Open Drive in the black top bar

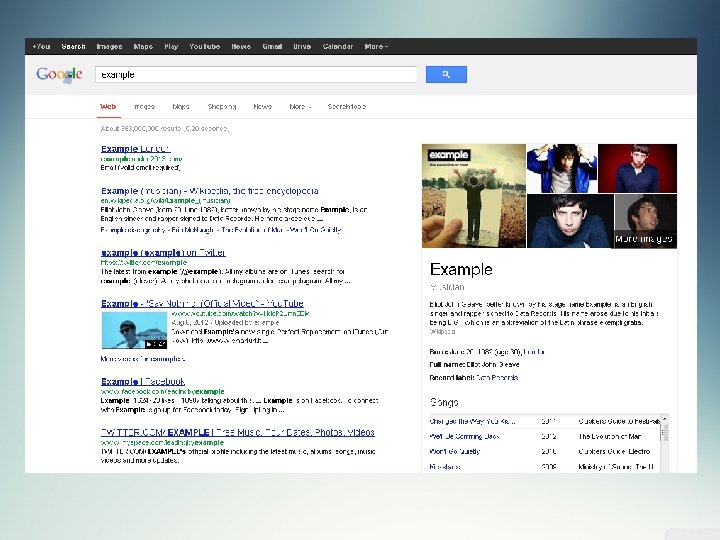[x=302, y=46]
